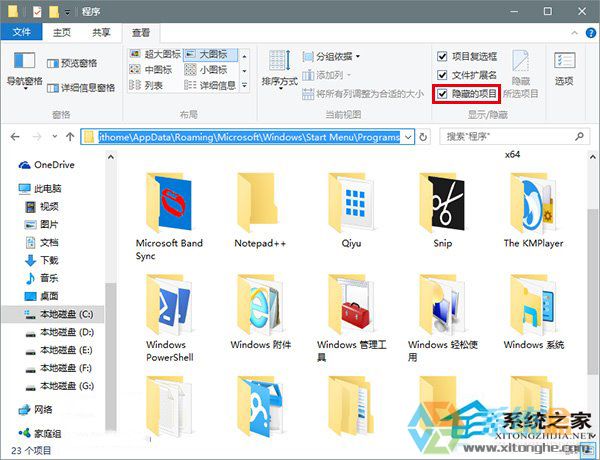Select 本地磁盘 (G:) drive
600x460 pixels.
pos(60,386)
